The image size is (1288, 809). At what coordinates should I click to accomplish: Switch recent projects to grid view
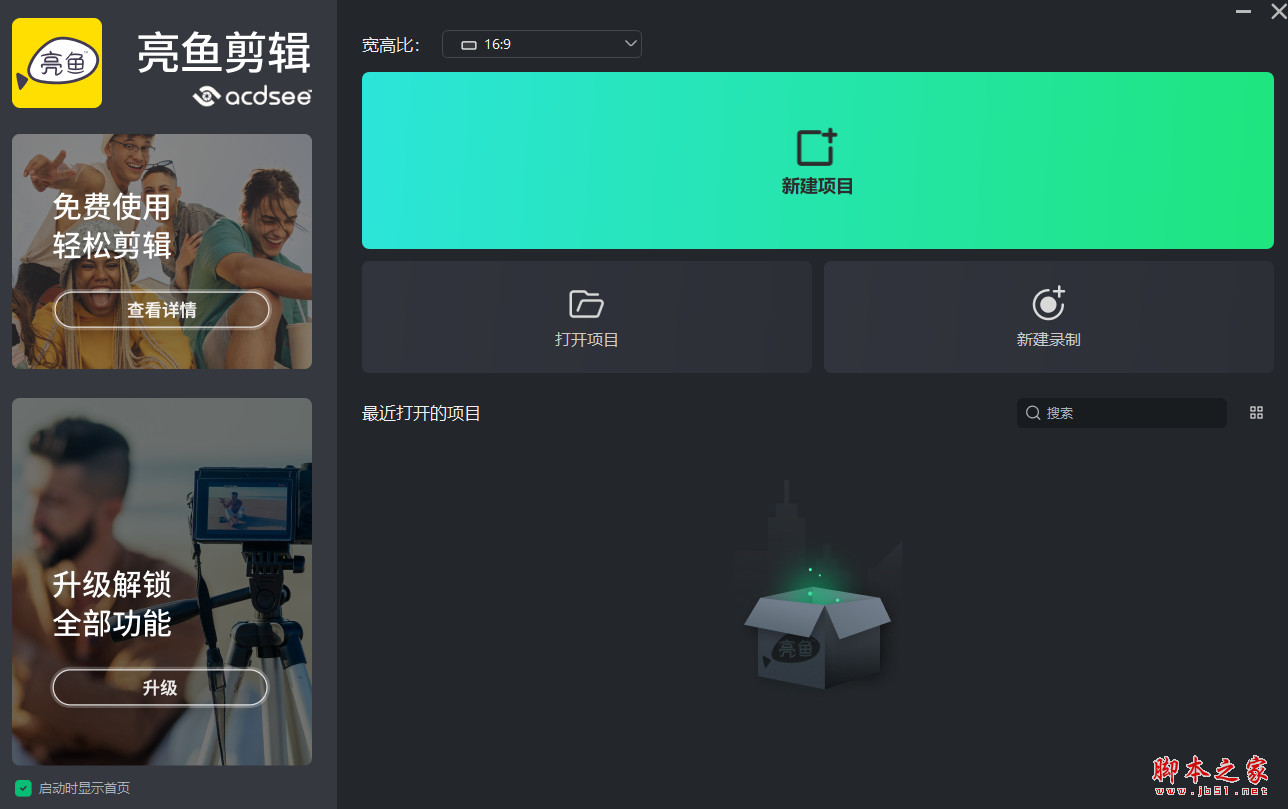(x=1256, y=412)
